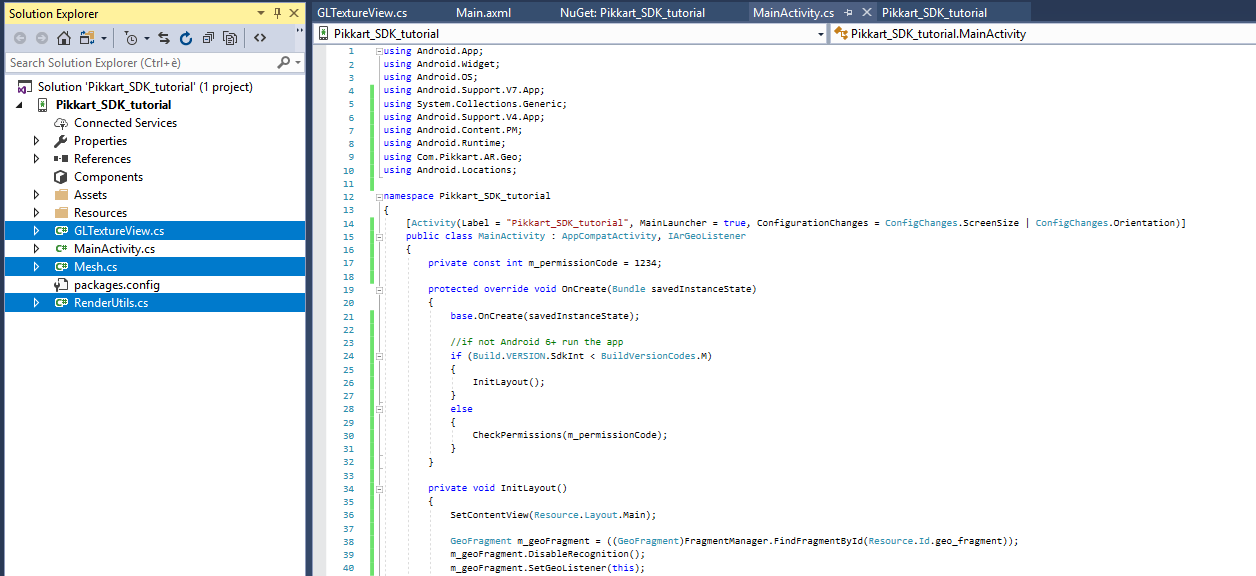Click the References icon in the tree
The width and height of the screenshot is (1256, 576).
tap(61, 159)
